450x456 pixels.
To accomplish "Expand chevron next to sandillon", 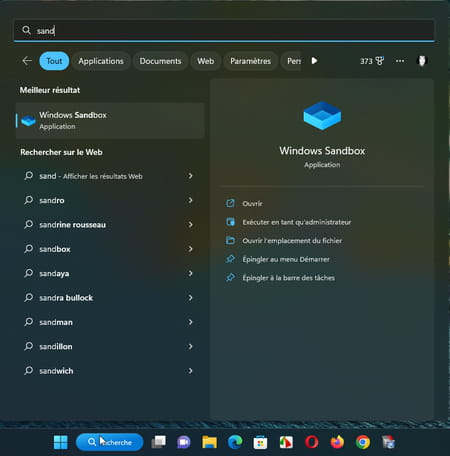I will (x=190, y=346).
